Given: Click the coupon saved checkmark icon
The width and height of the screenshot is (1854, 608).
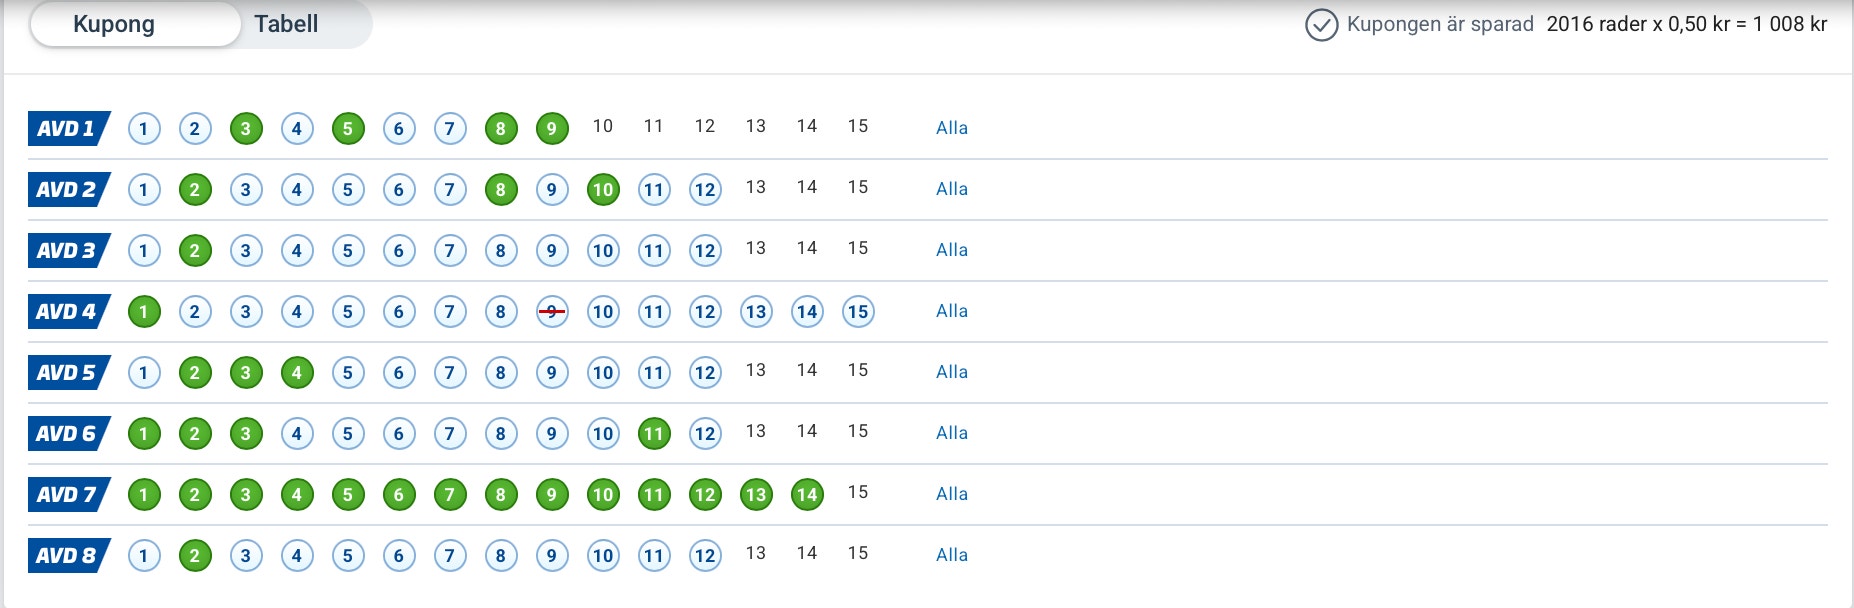Looking at the screenshot, I should [1321, 25].
